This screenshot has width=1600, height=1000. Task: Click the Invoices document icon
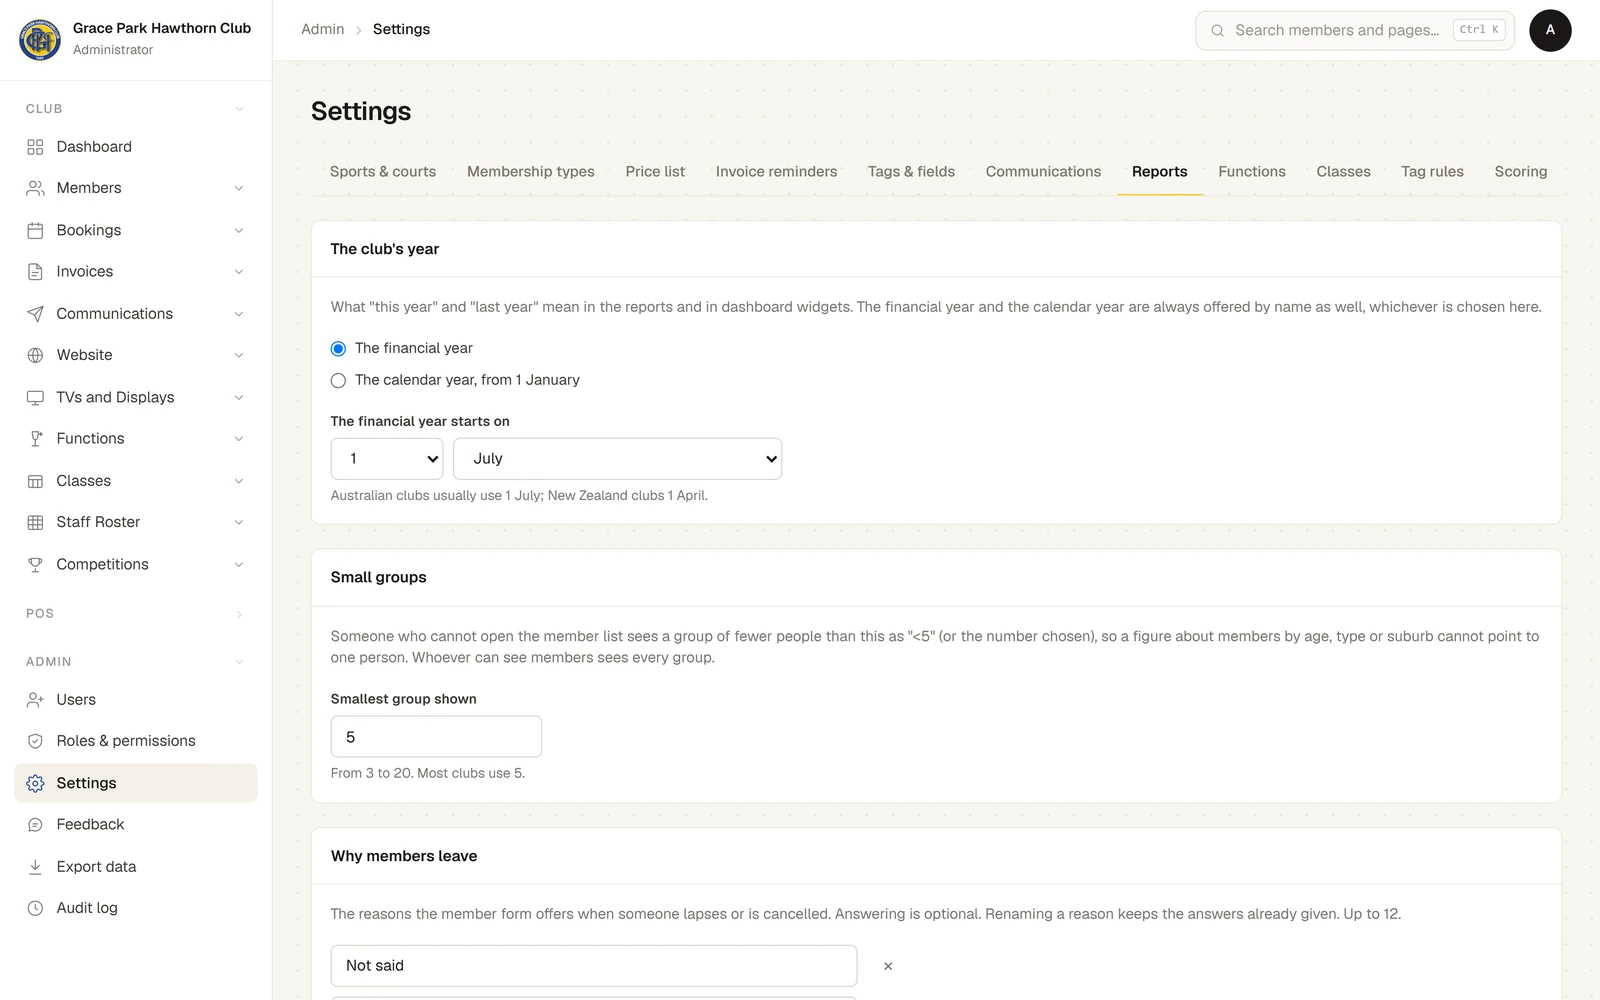(x=35, y=272)
